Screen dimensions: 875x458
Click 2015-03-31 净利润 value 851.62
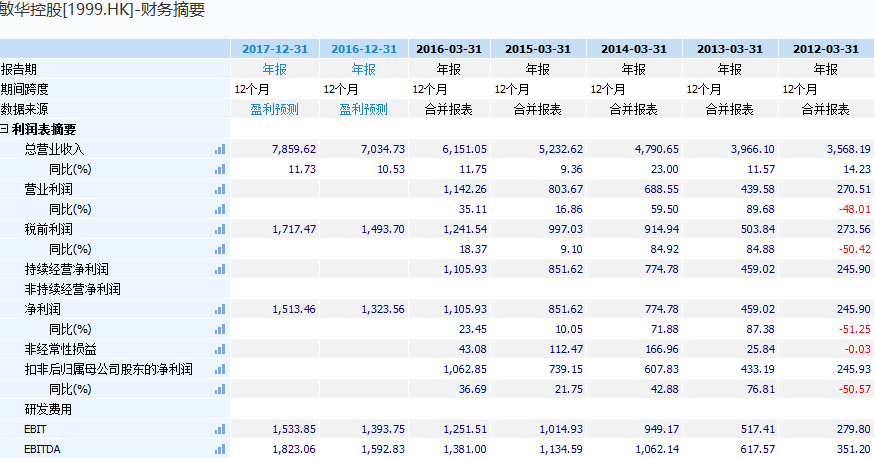(565, 310)
